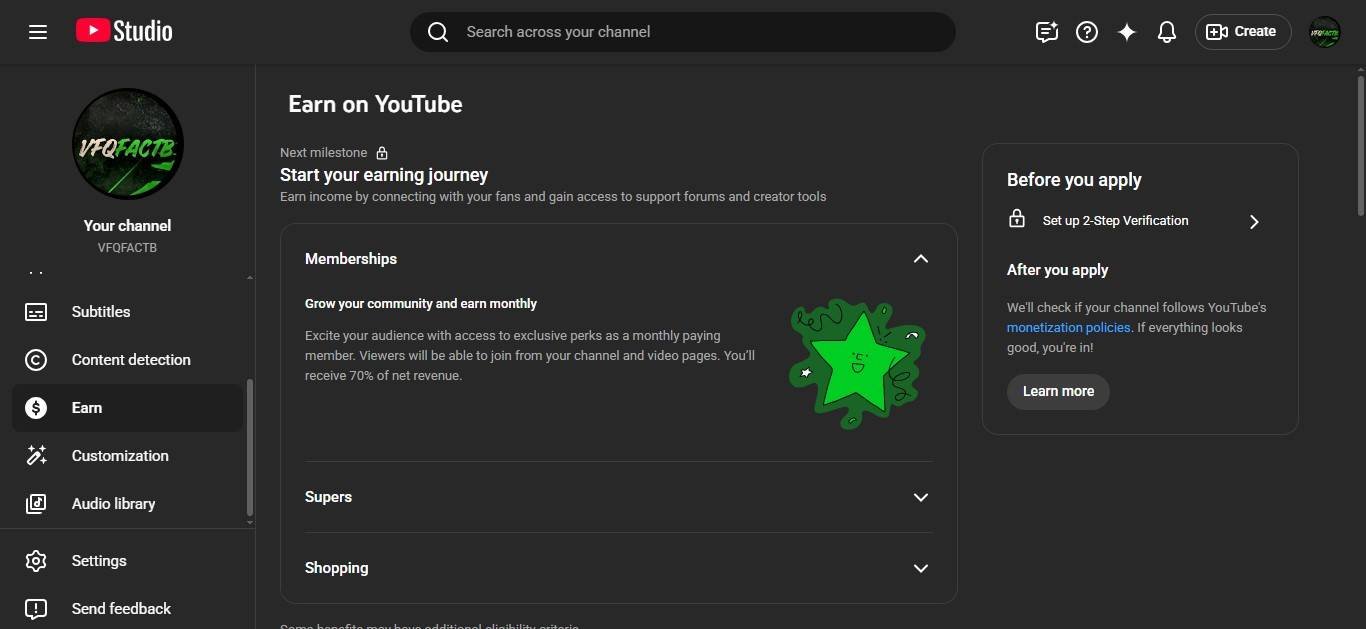The image size is (1366, 629).
Task: Expand the Supers section
Action: point(920,497)
